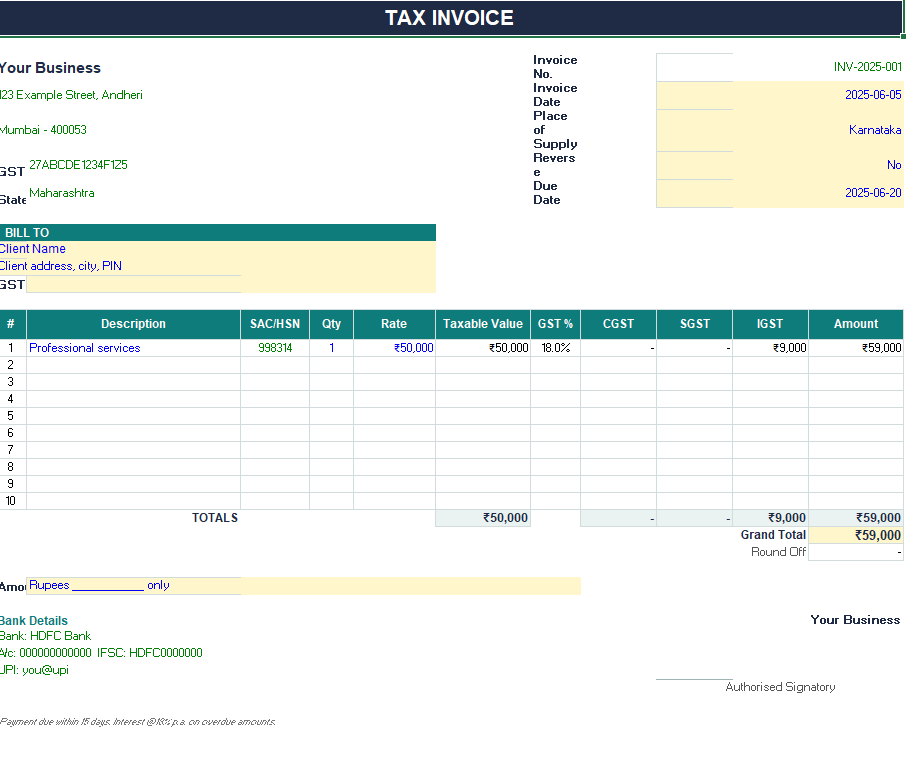
Task: Click the 'Your Business' heading cell
Action: (x=50, y=68)
